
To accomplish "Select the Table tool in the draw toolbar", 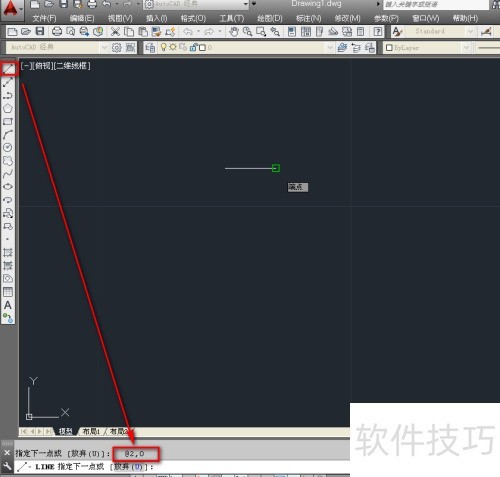I will tap(8, 292).
